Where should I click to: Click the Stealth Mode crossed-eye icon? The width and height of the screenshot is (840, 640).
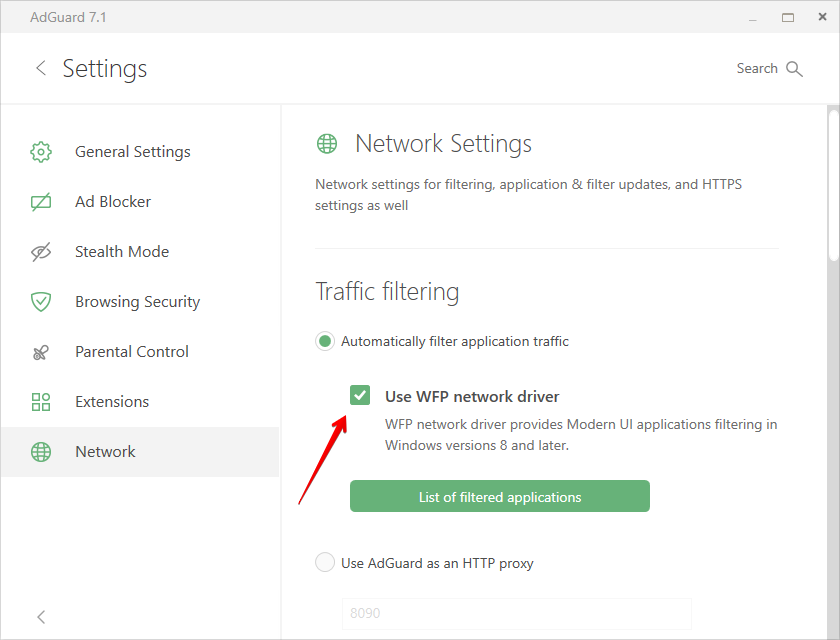41,252
